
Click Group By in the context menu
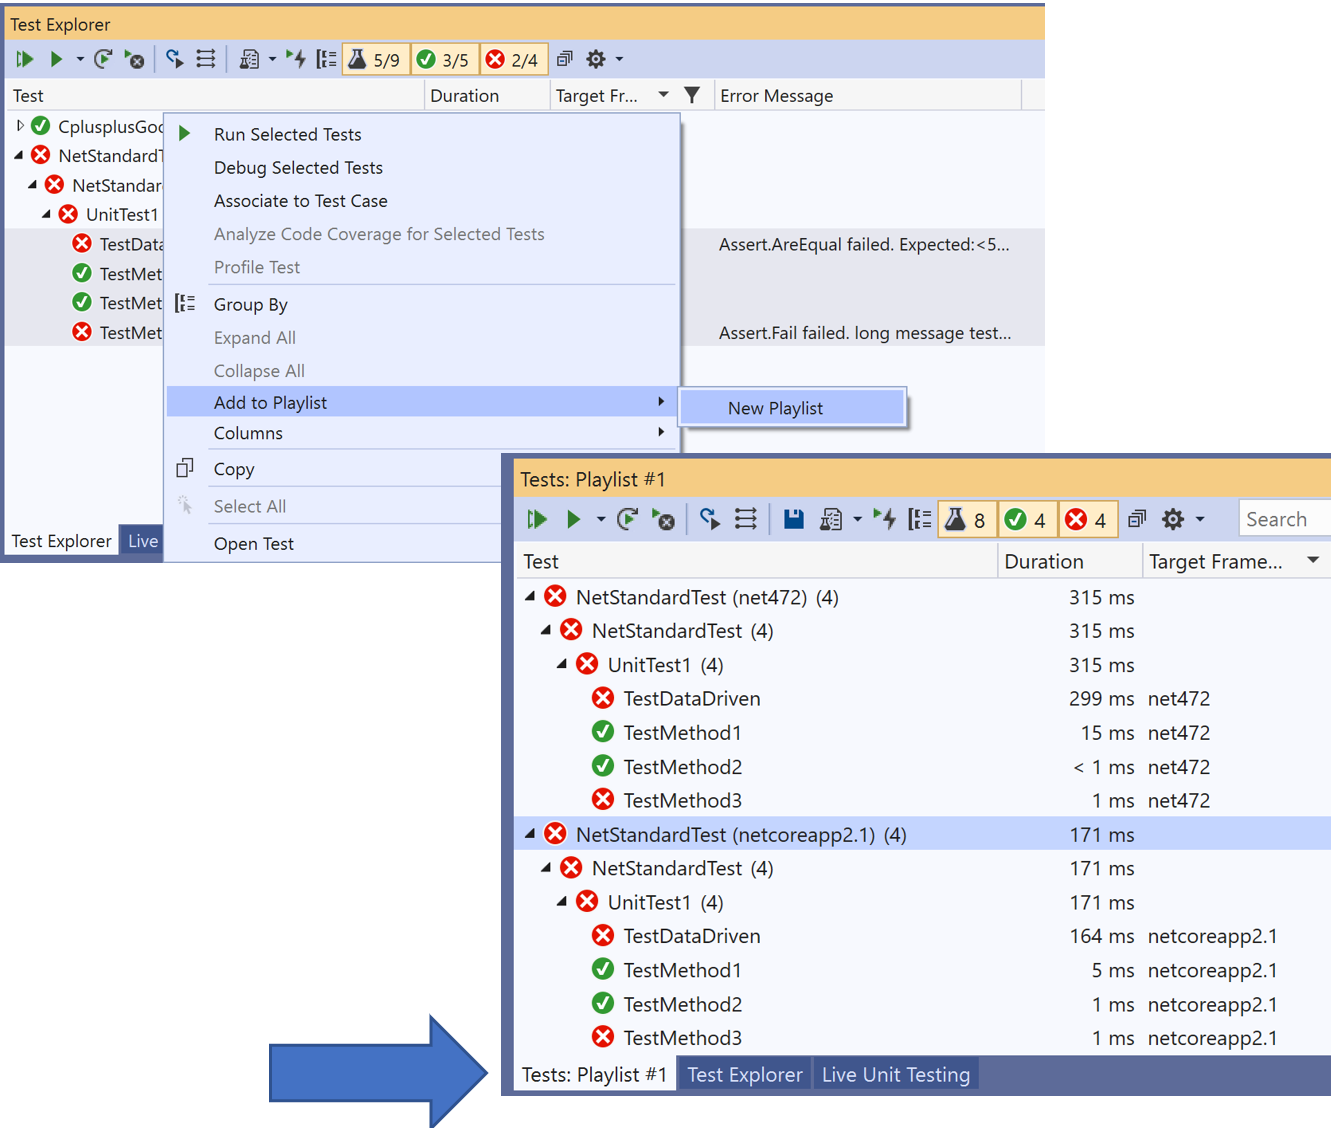250,304
